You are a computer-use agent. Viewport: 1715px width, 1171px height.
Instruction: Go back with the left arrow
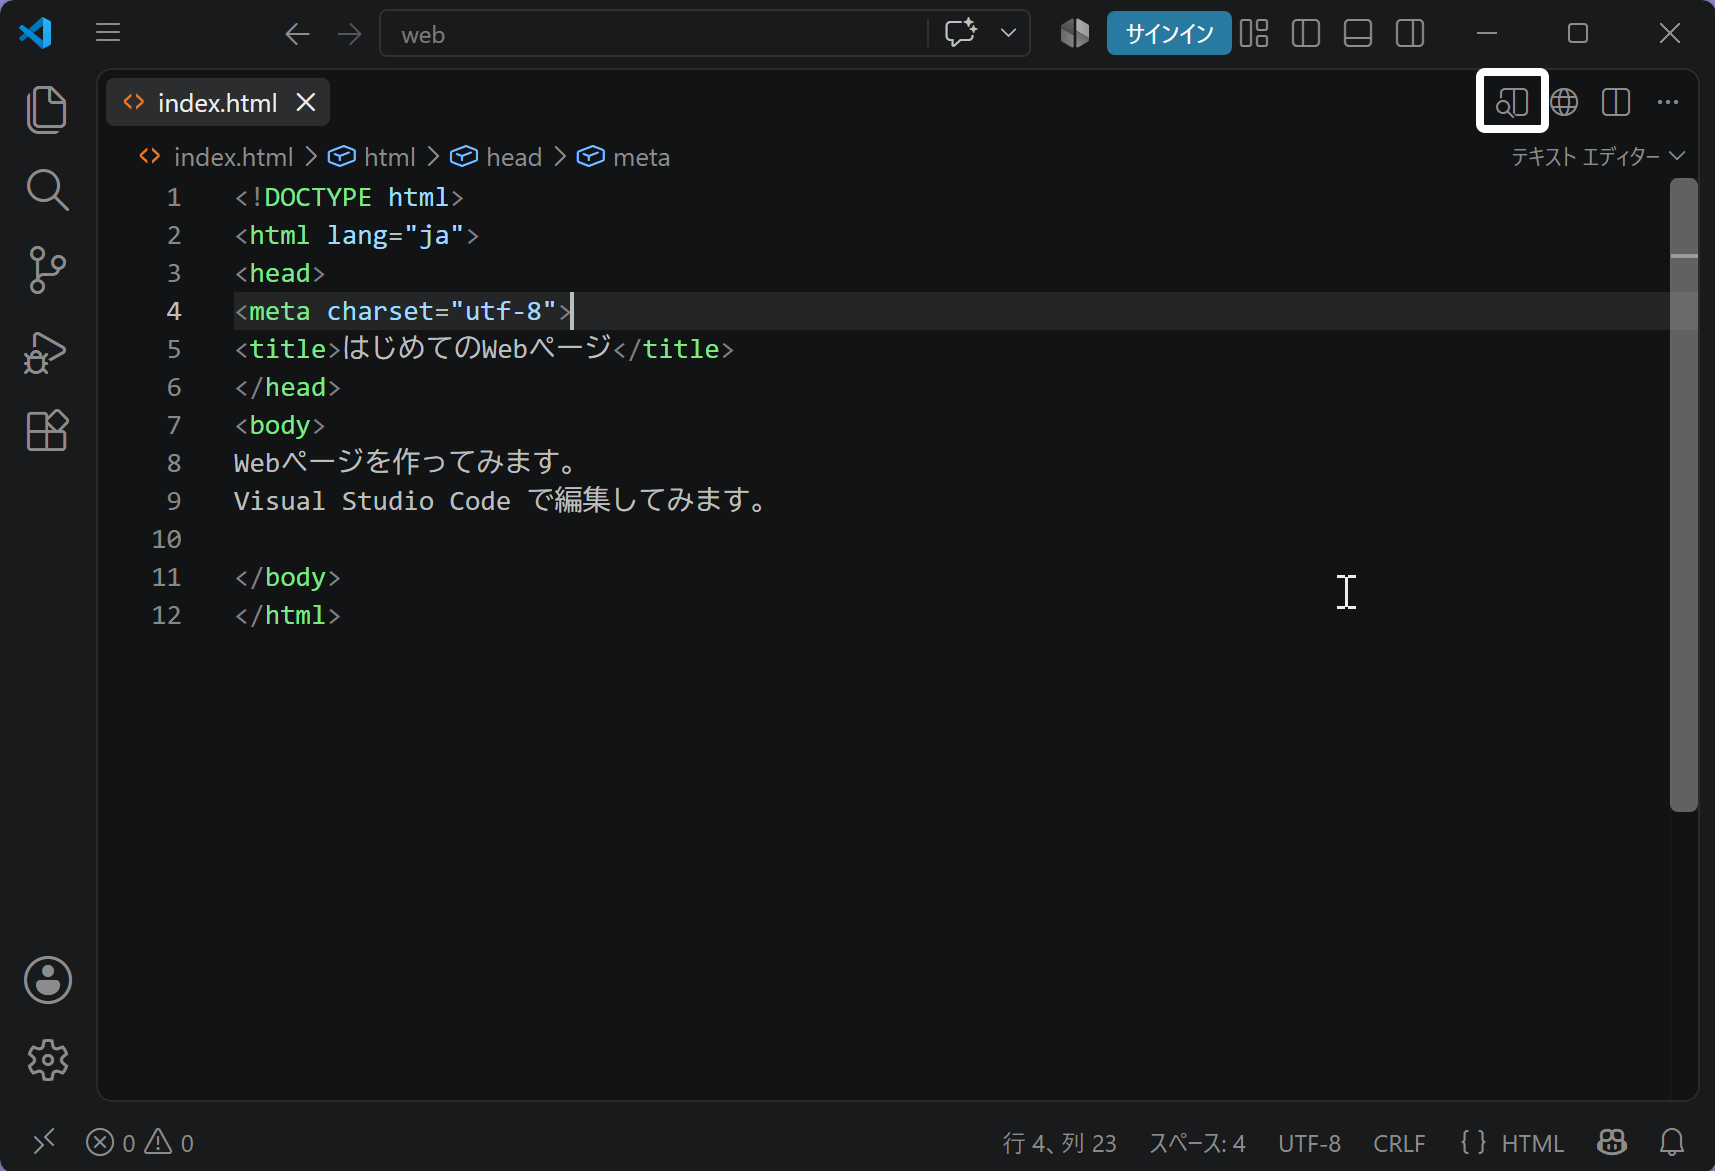tap(297, 34)
